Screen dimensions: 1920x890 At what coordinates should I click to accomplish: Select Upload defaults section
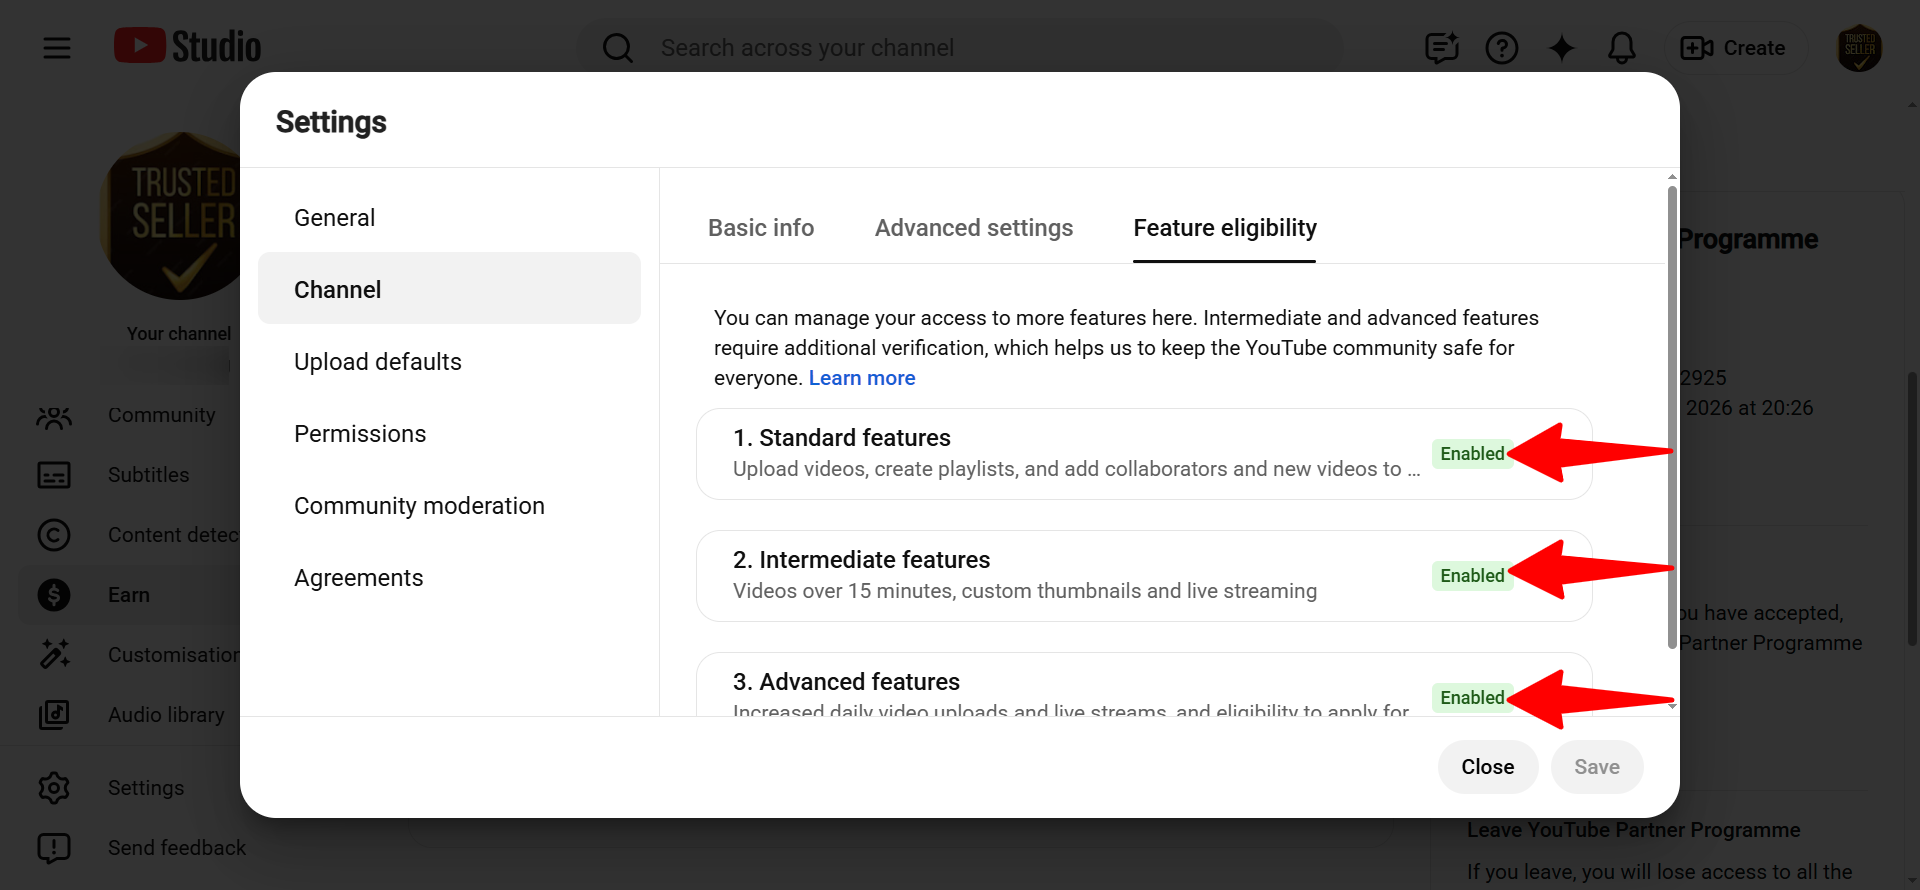(449, 362)
